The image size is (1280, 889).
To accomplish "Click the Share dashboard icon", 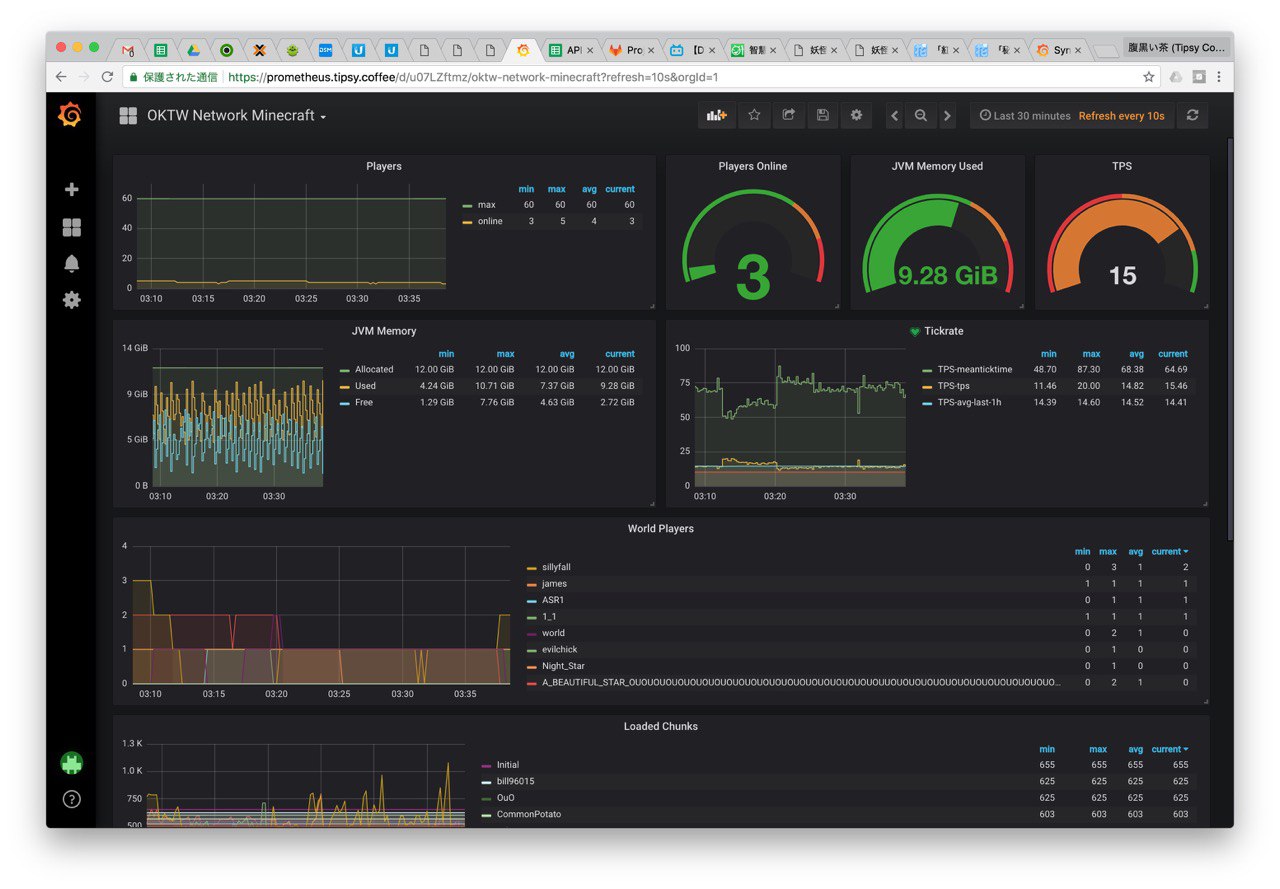I will coord(788,116).
